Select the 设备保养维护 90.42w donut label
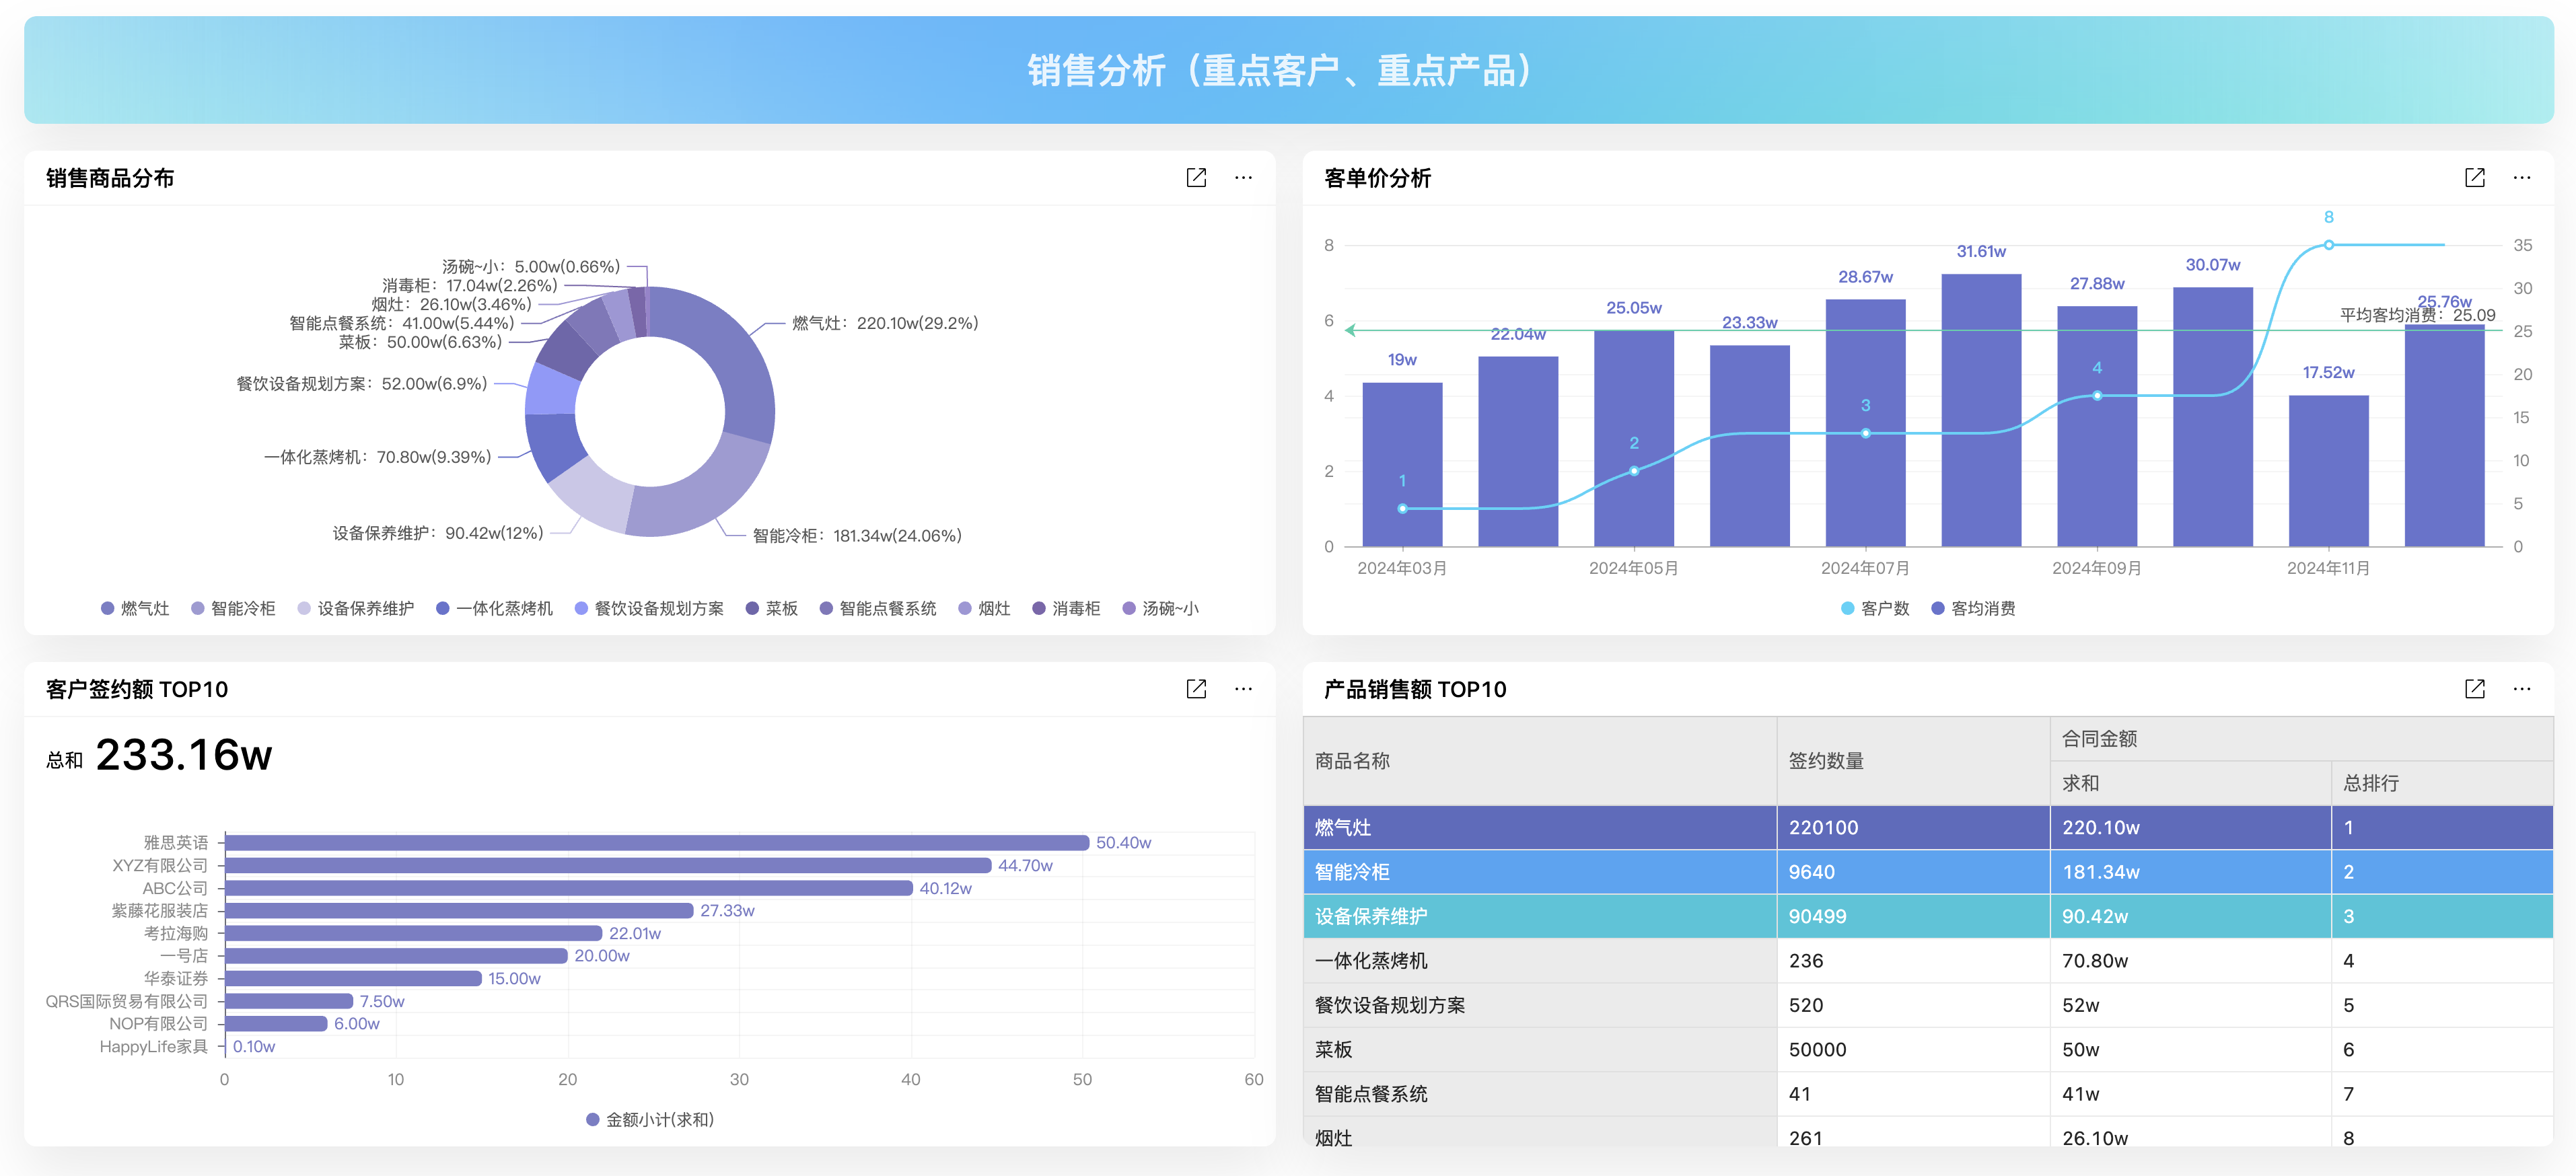The height and width of the screenshot is (1176, 2576). click(x=438, y=533)
